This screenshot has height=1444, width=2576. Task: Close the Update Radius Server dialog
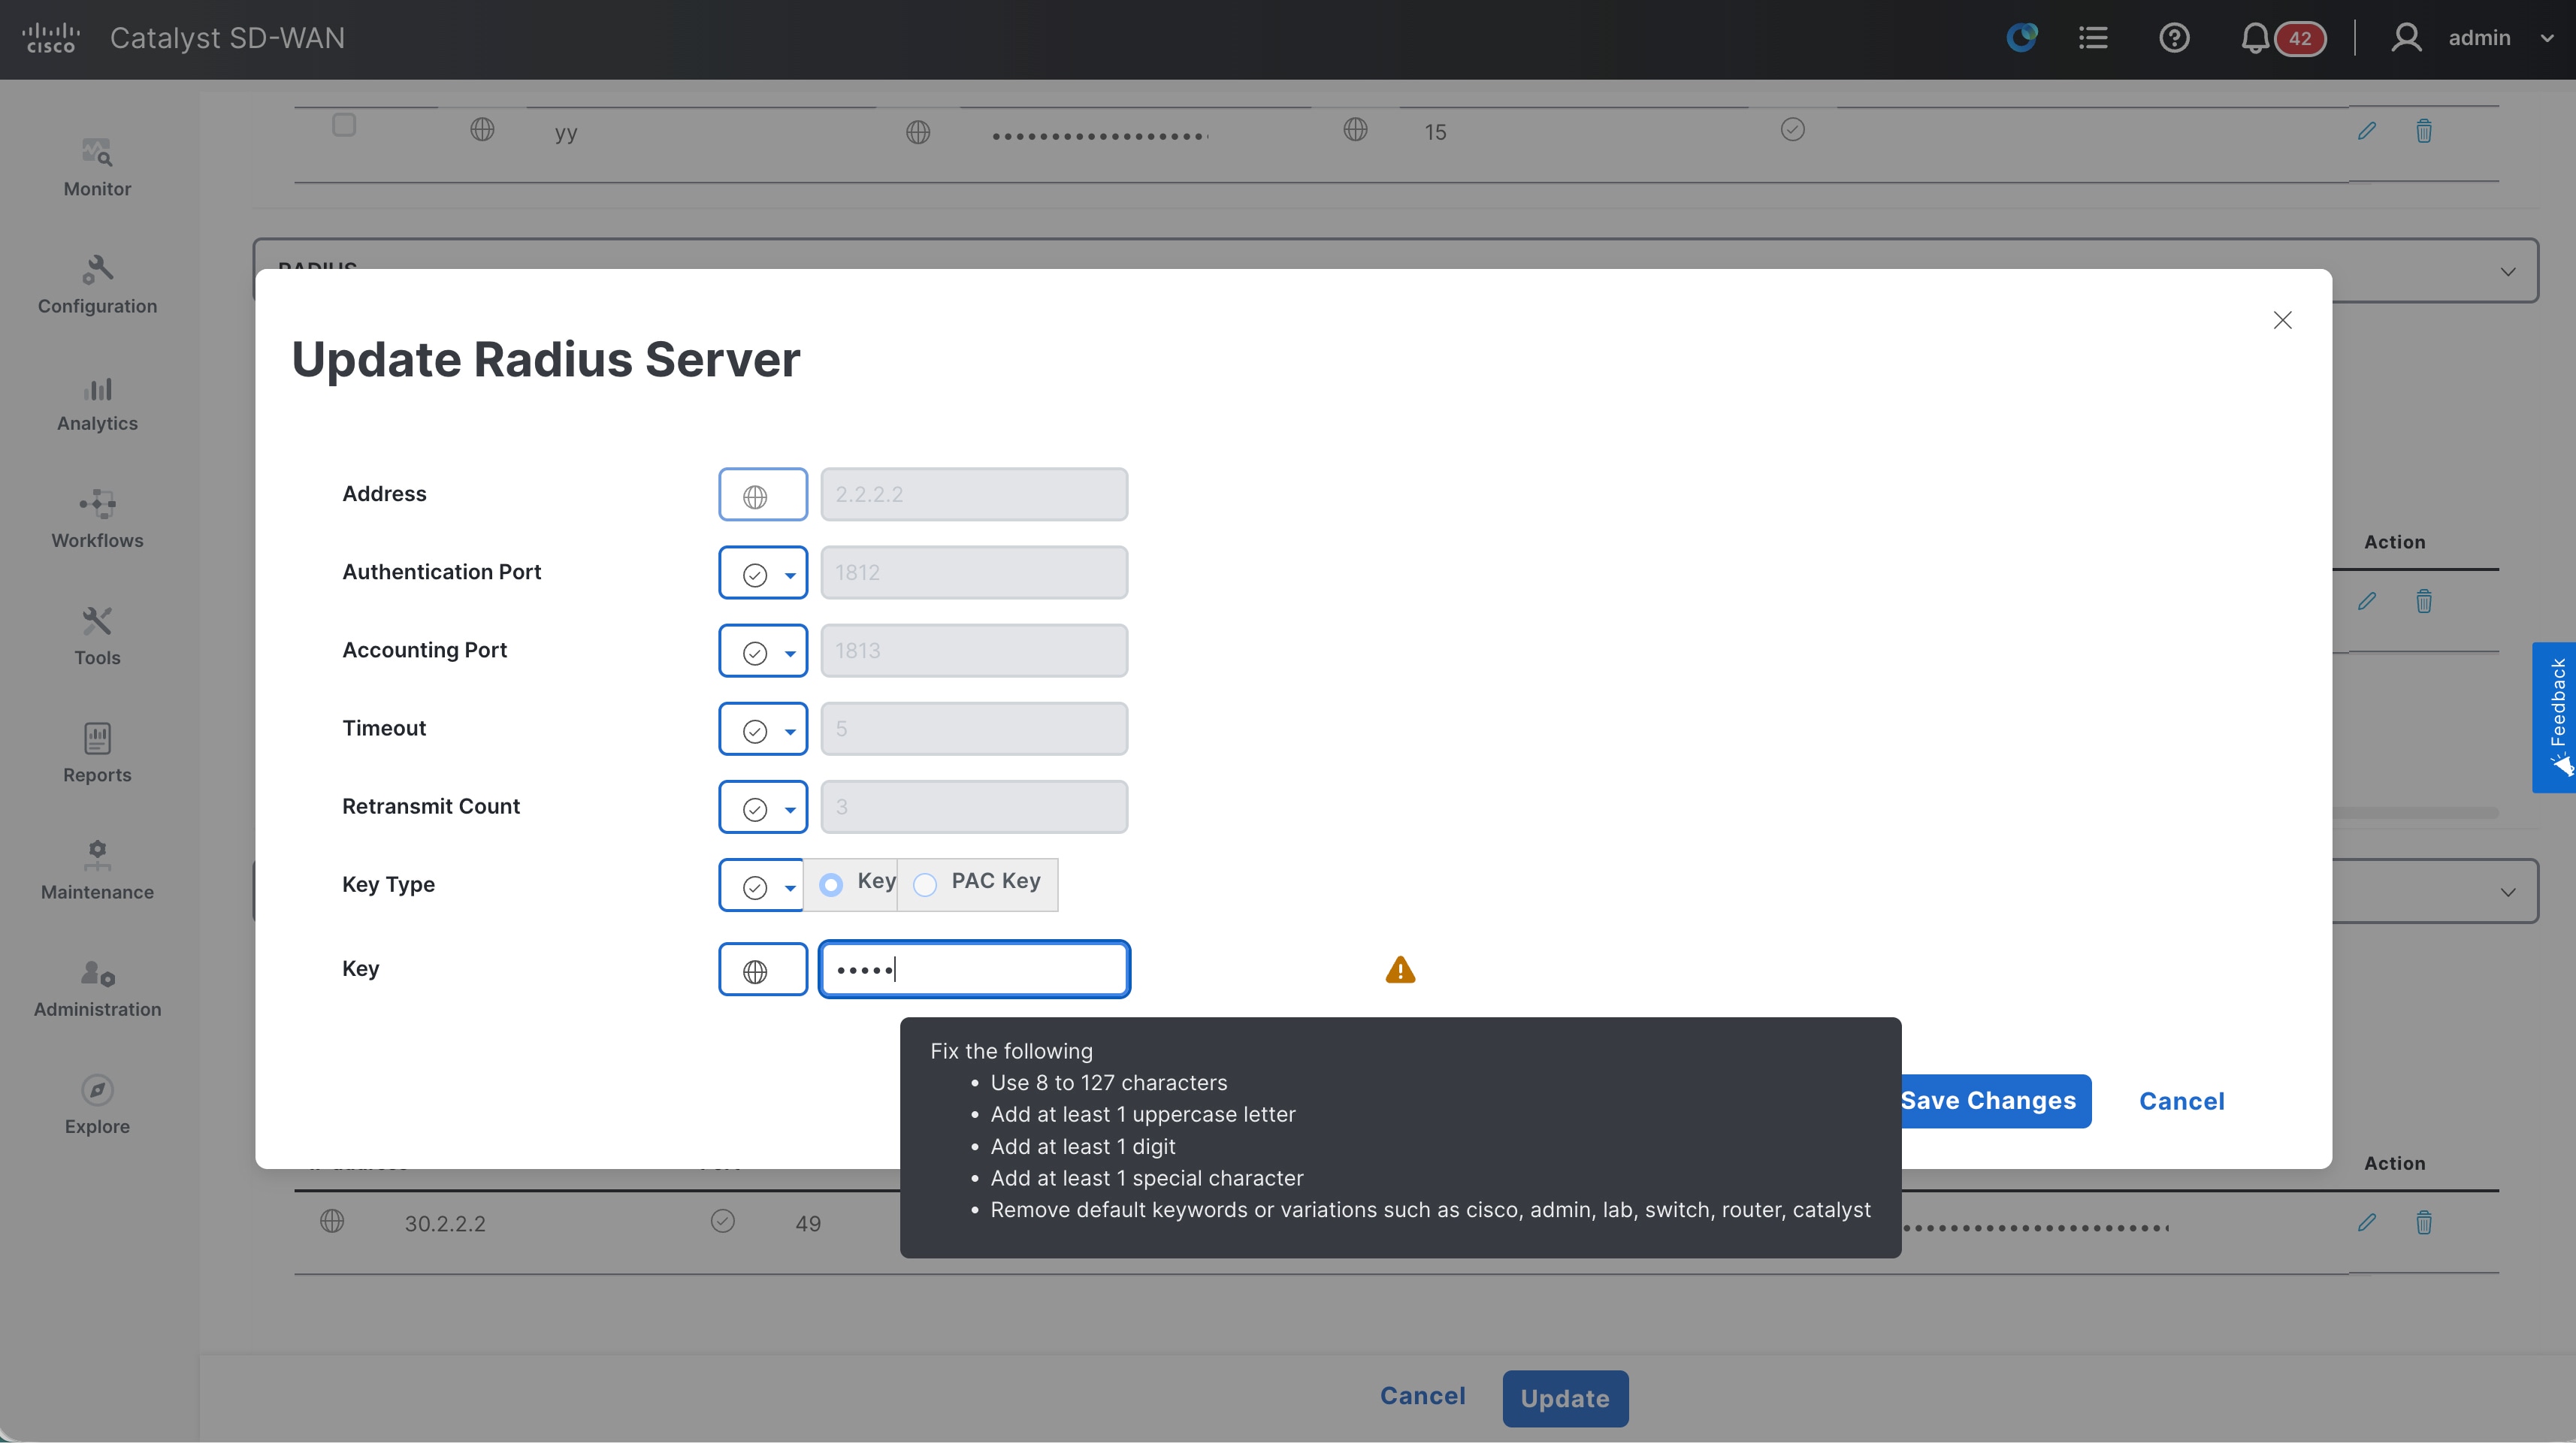2282,320
